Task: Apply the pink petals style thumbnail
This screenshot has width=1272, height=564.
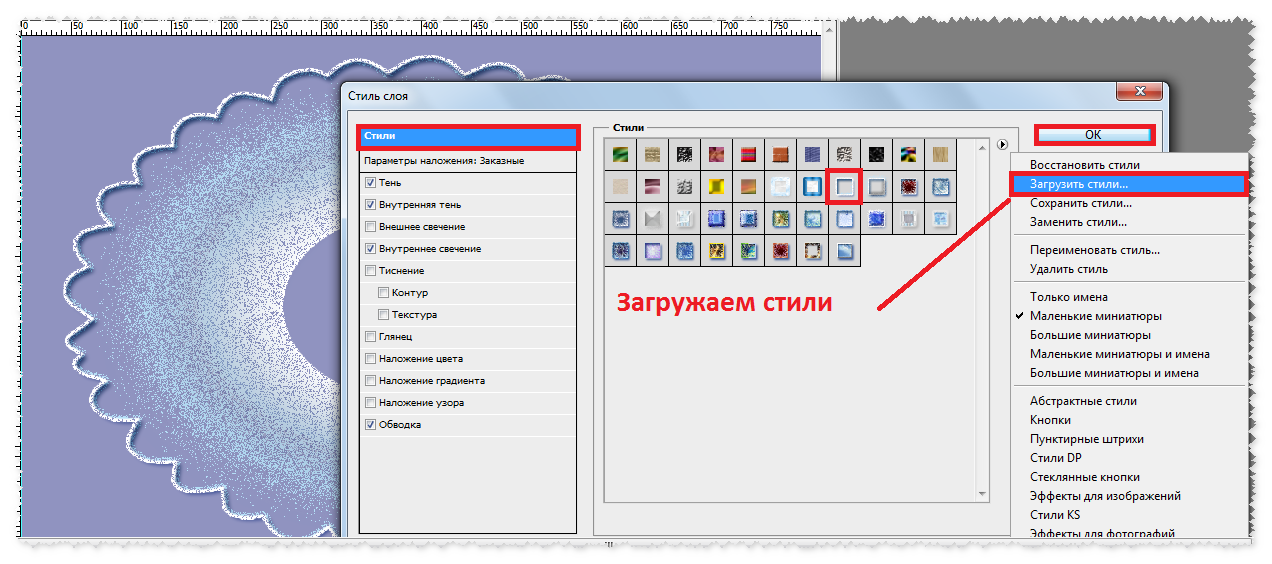Action: click(x=715, y=155)
